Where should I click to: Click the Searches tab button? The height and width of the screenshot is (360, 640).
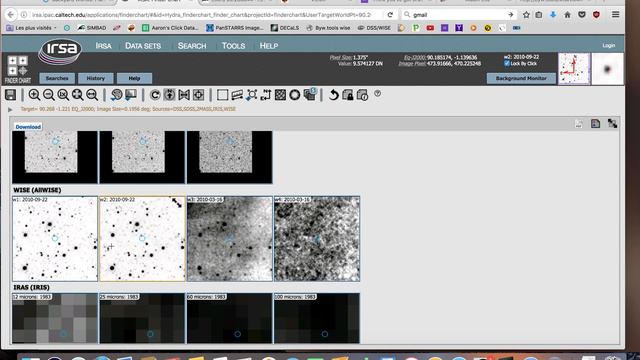click(57, 78)
